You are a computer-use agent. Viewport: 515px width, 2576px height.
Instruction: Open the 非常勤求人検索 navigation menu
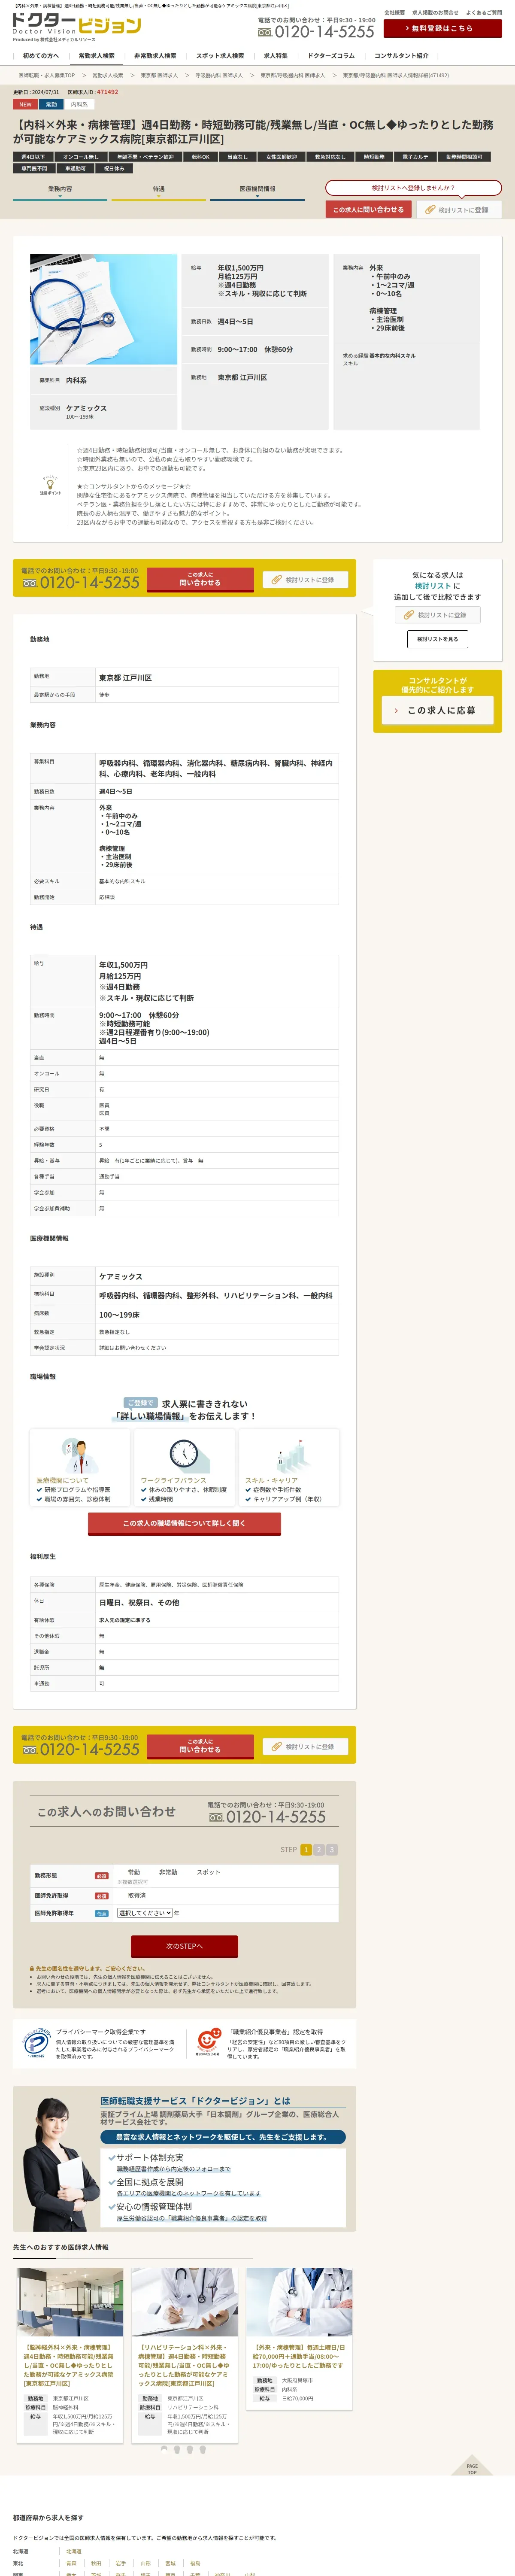[x=155, y=56]
